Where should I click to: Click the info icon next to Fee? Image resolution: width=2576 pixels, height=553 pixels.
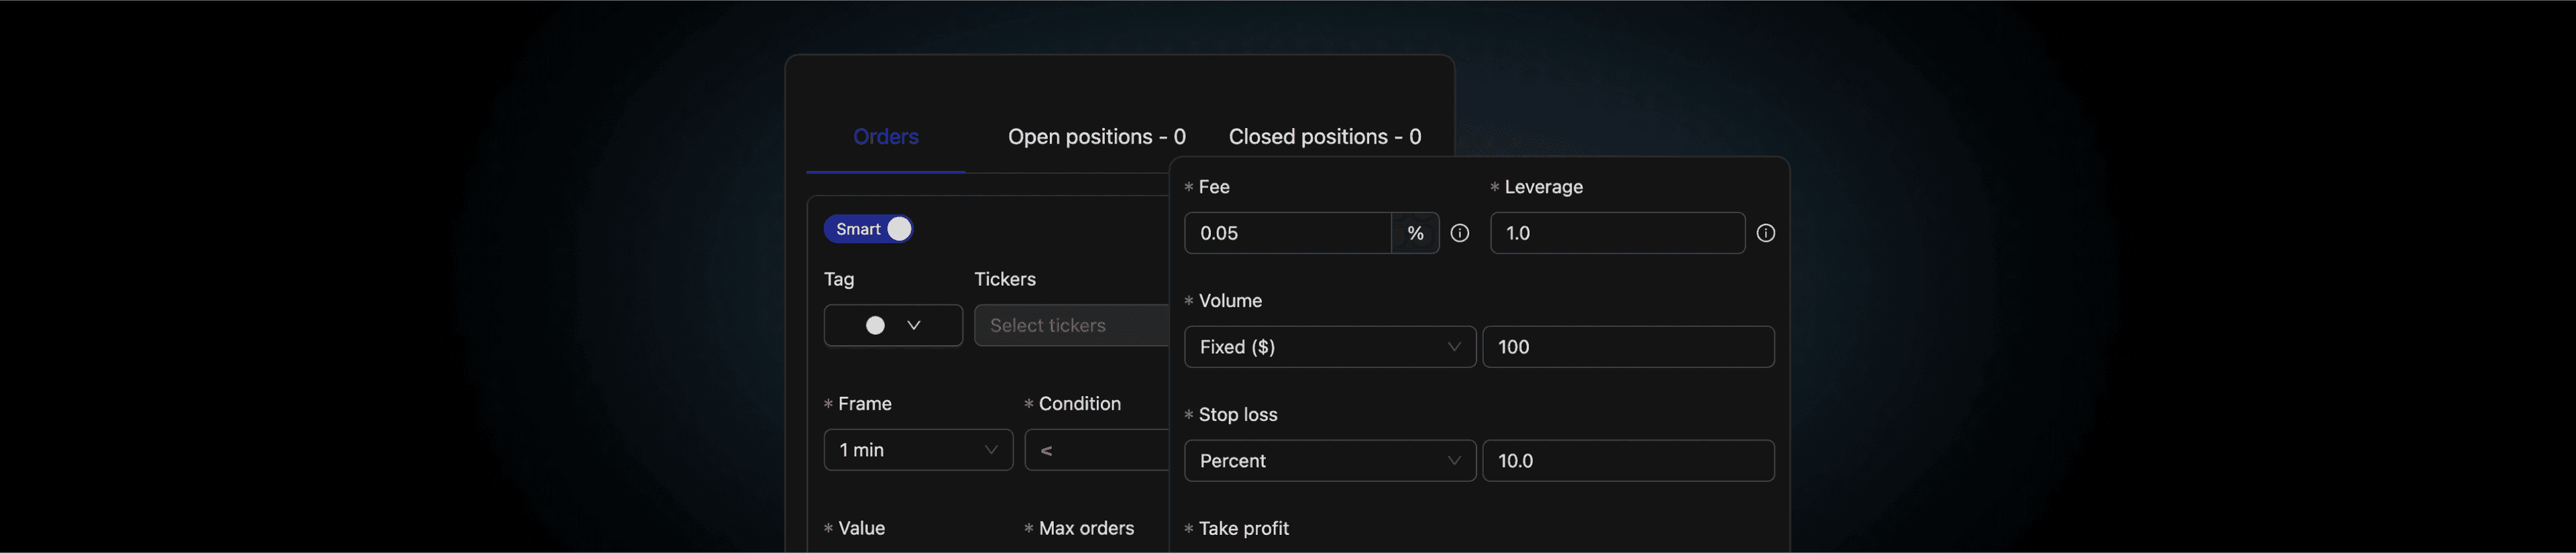(1460, 233)
